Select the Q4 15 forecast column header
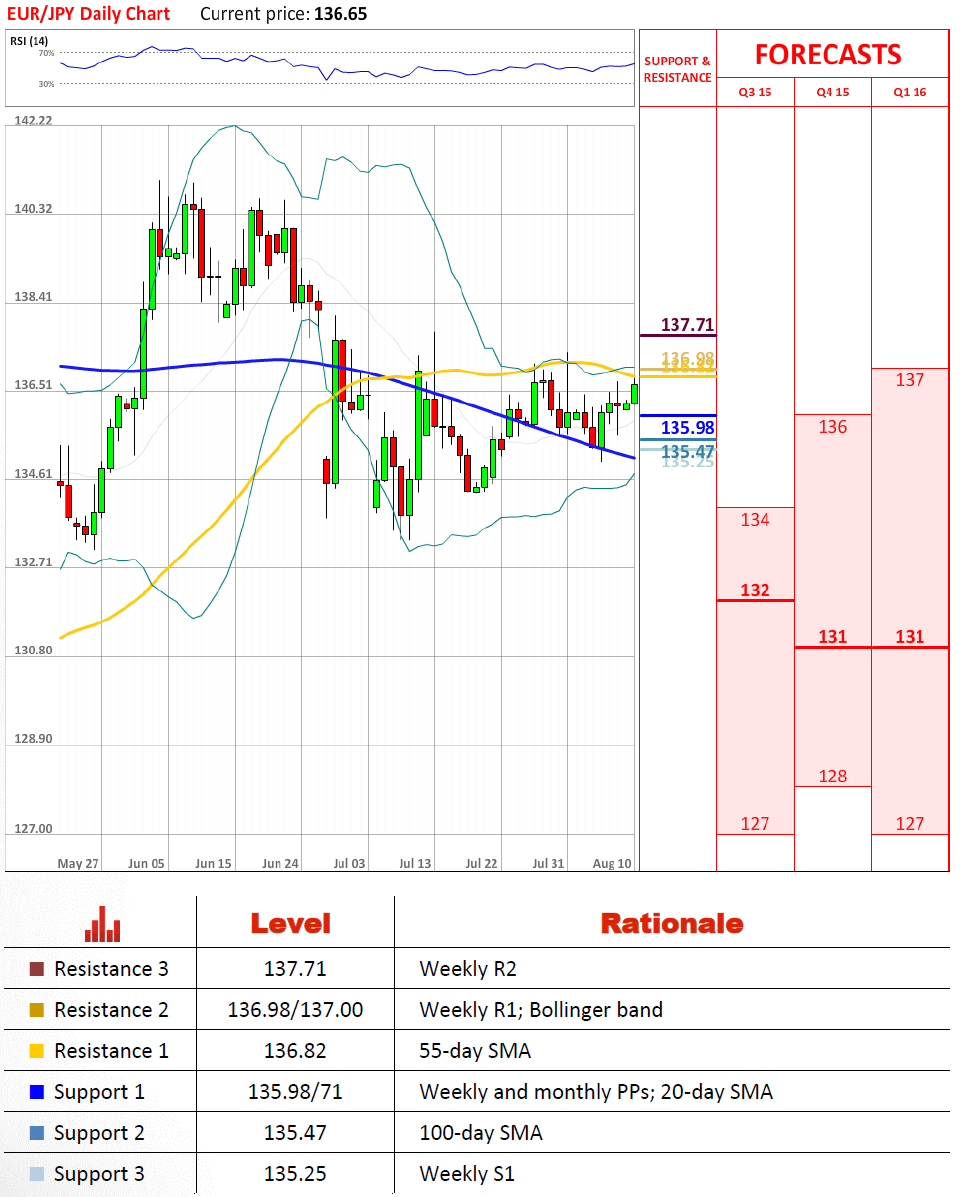The image size is (963, 1197). 832,92
